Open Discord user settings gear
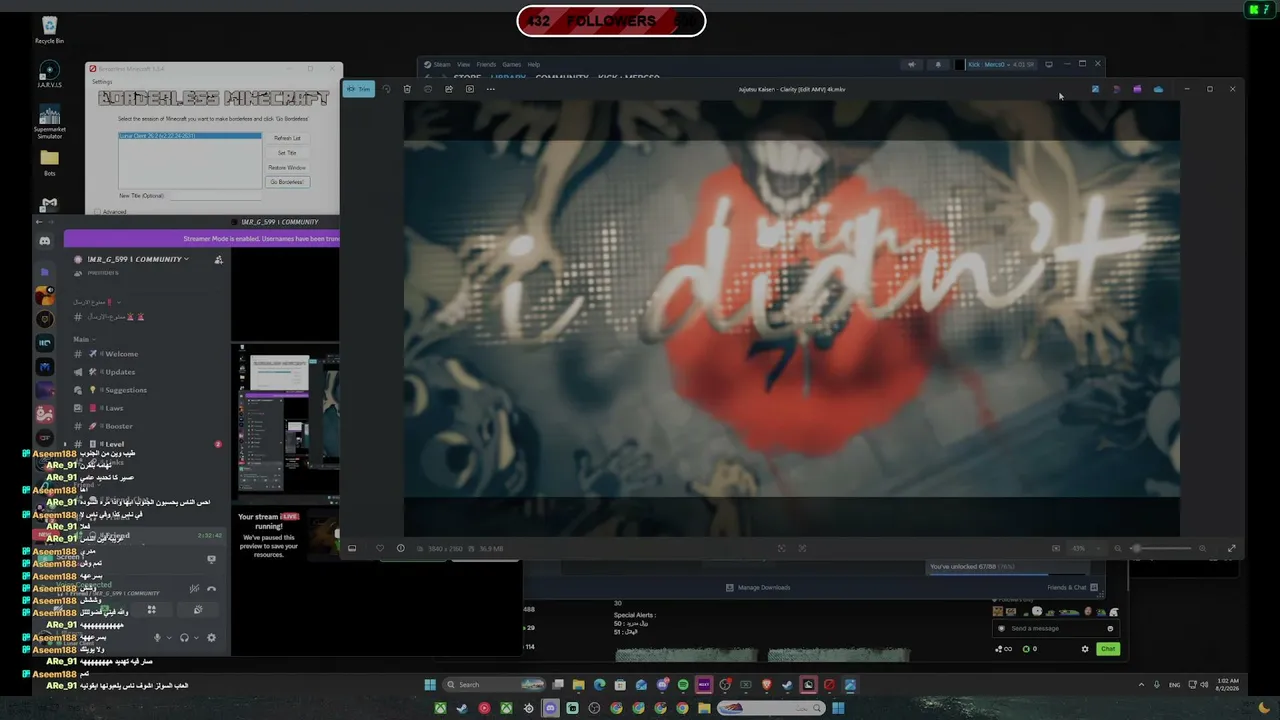Screen dimensions: 1280x720 tap(211, 637)
